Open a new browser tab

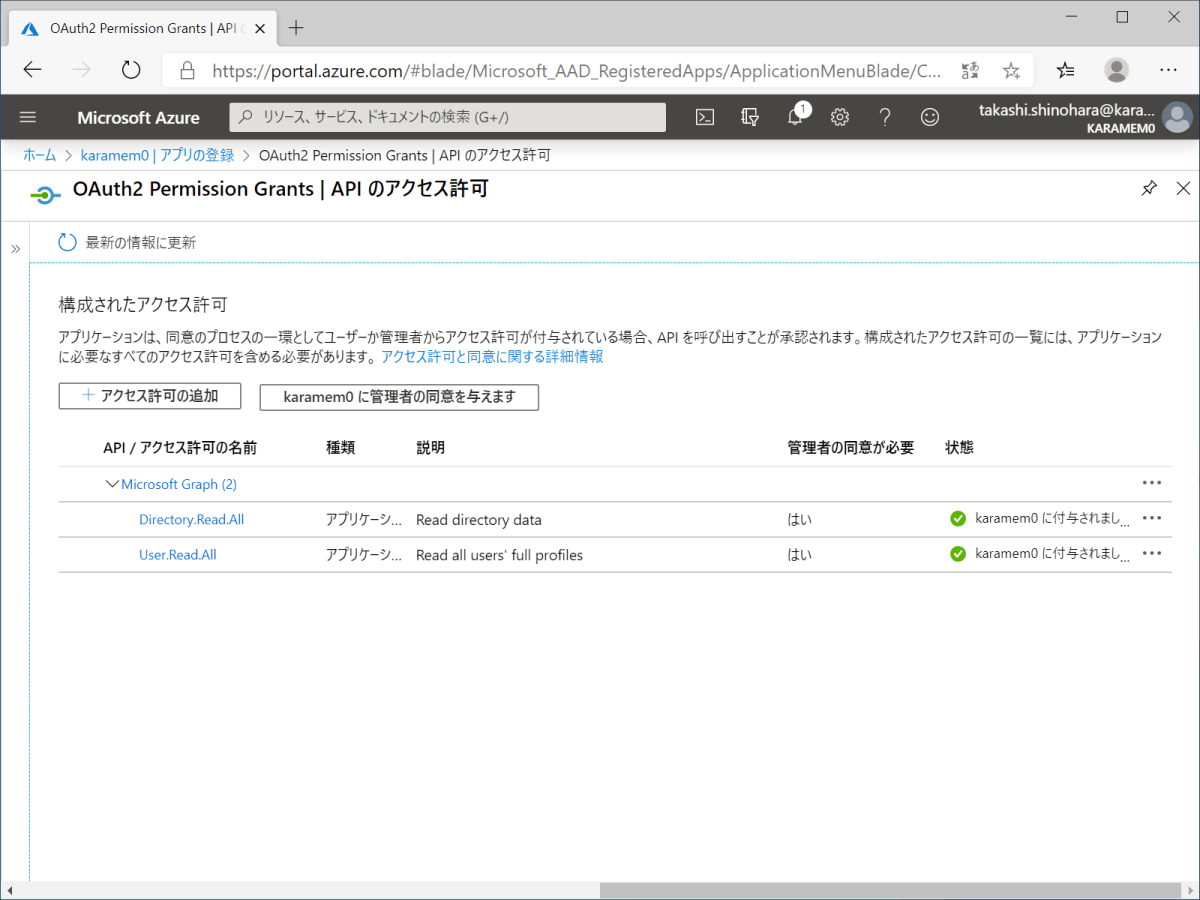tap(295, 27)
